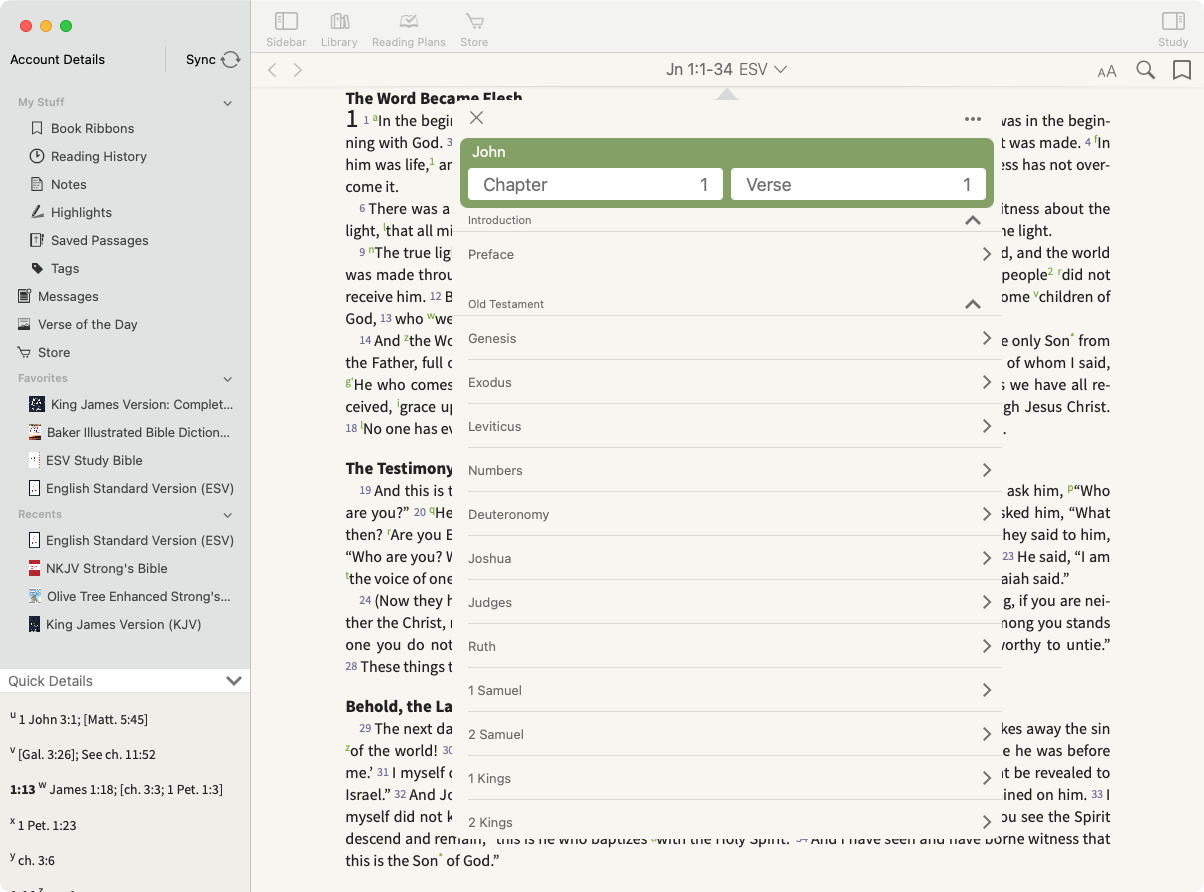Select the book Leviticus

(728, 426)
